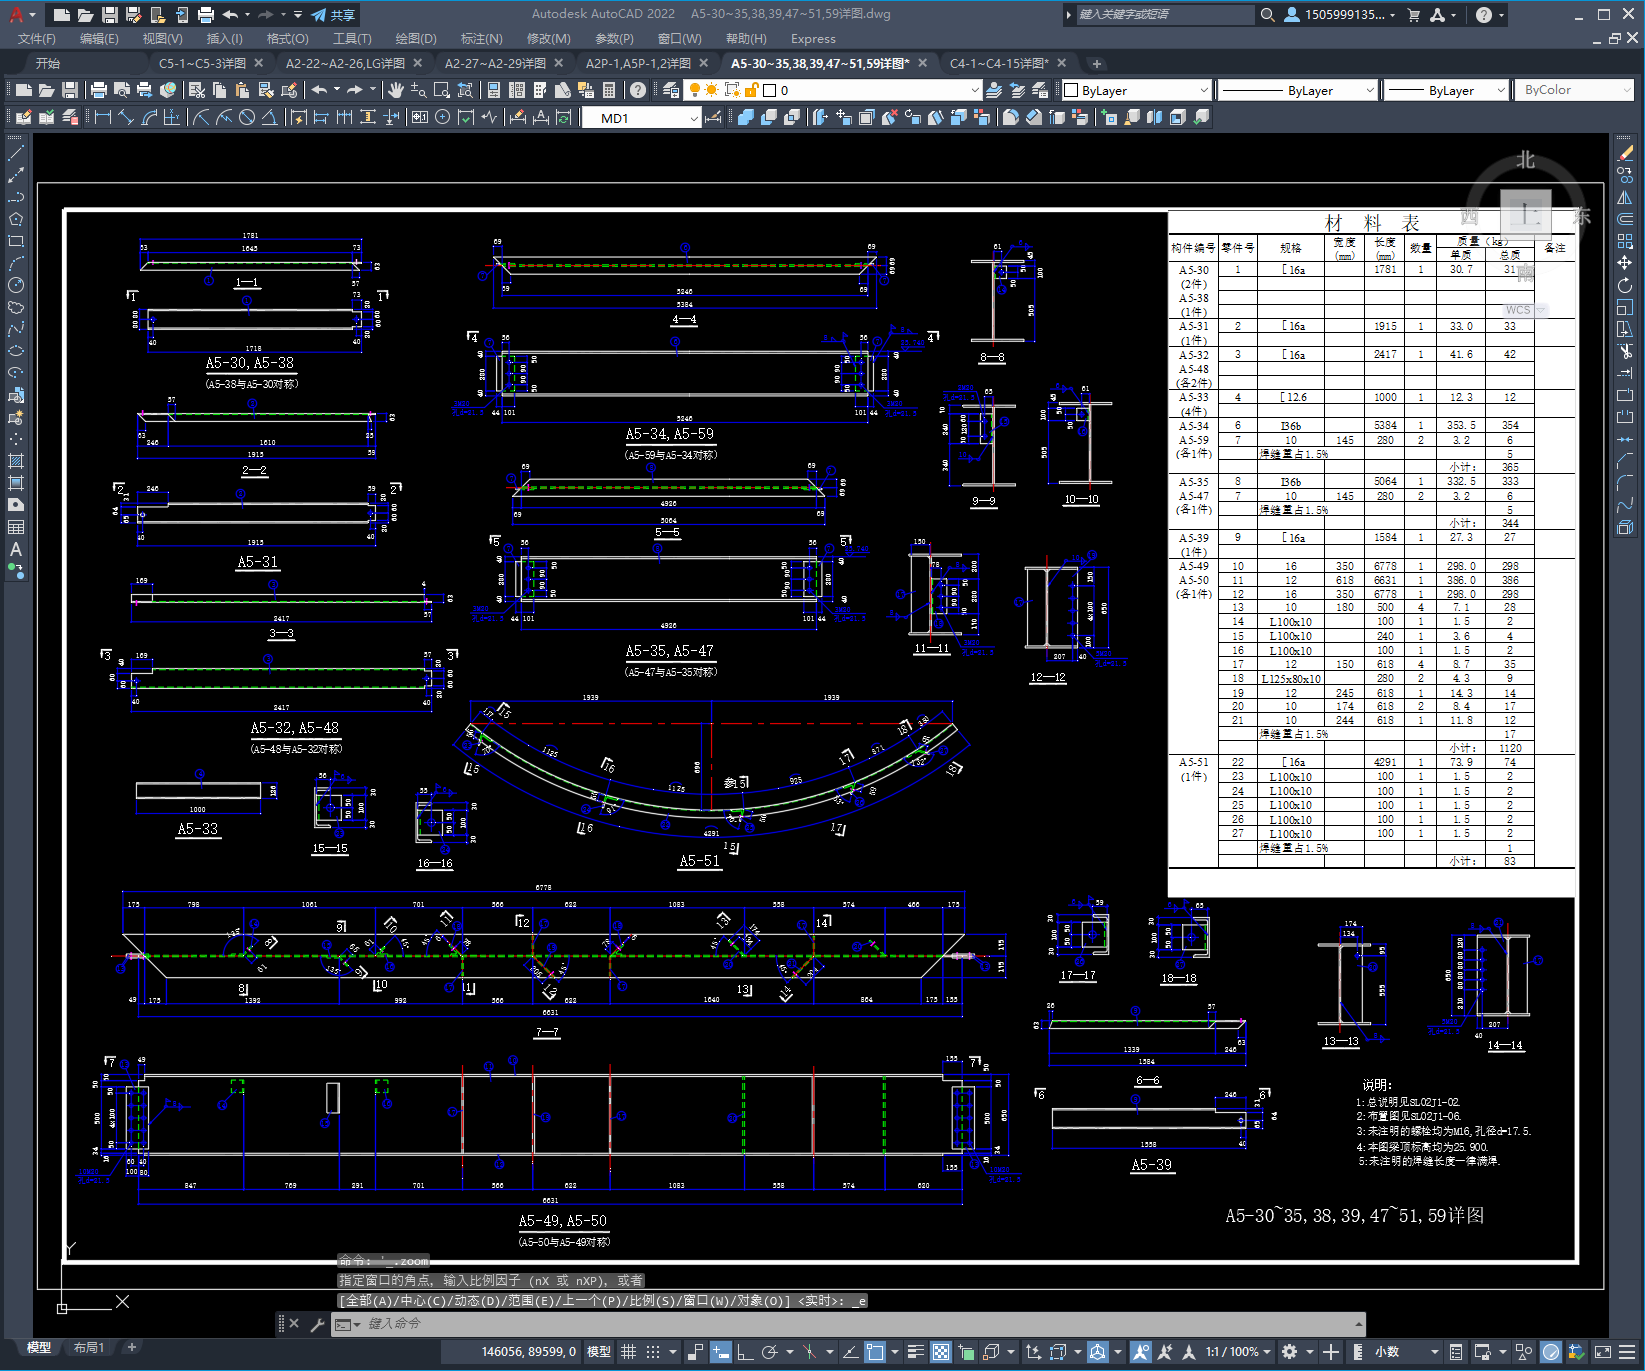
Task: Click the Angular dimension icon
Action: tap(269, 118)
